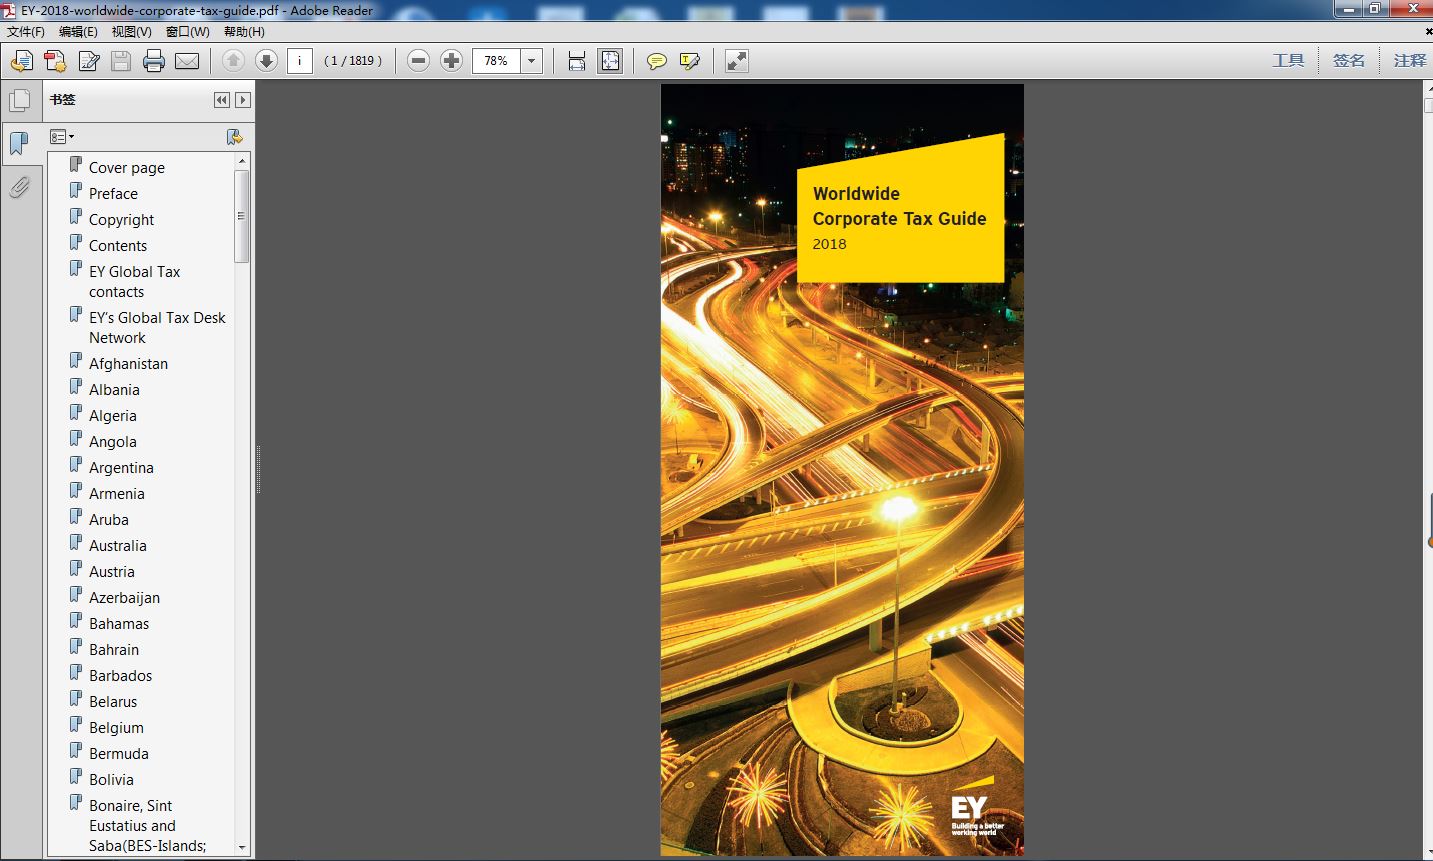Screen dimensions: 1433x861
Task: Toggle the fit one full page icon
Action: [x=610, y=61]
